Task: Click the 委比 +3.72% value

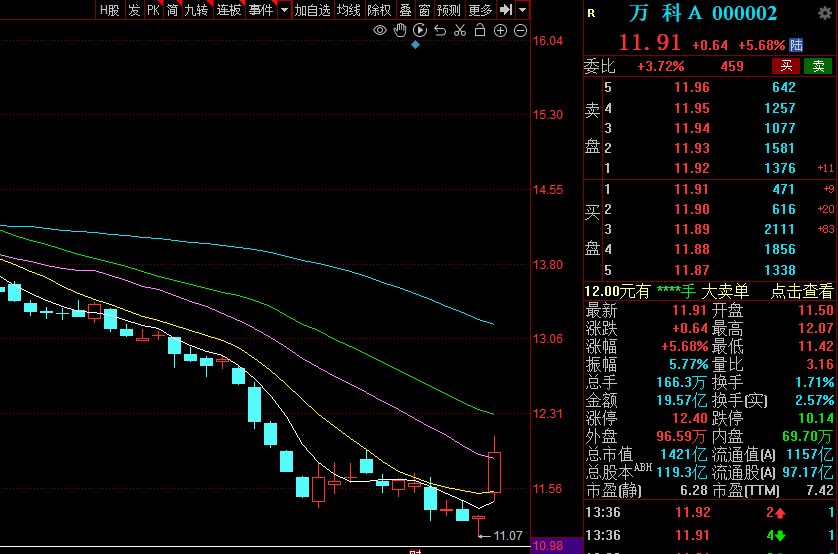Action: 661,67
